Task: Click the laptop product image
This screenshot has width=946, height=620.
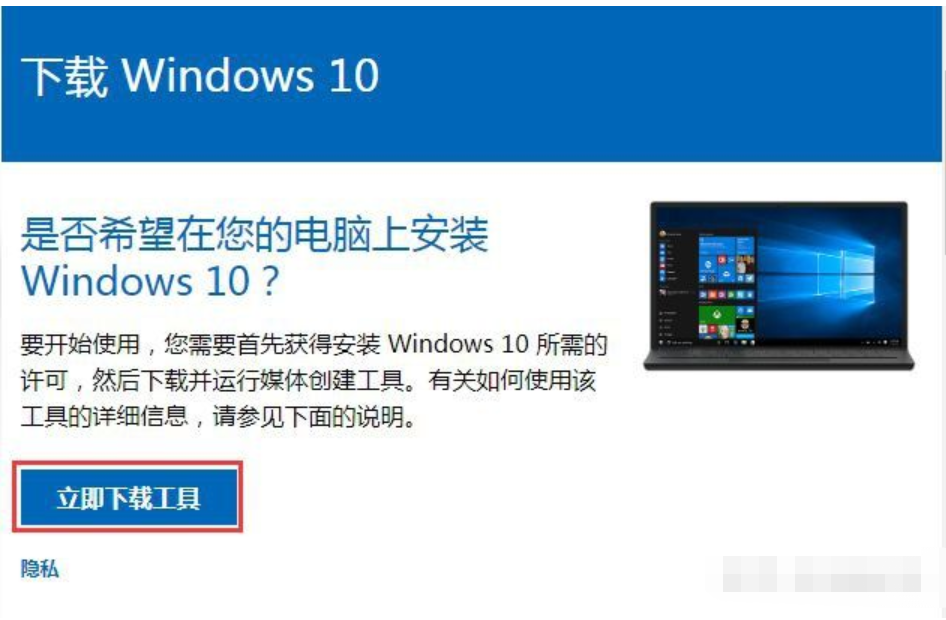Action: 779,285
